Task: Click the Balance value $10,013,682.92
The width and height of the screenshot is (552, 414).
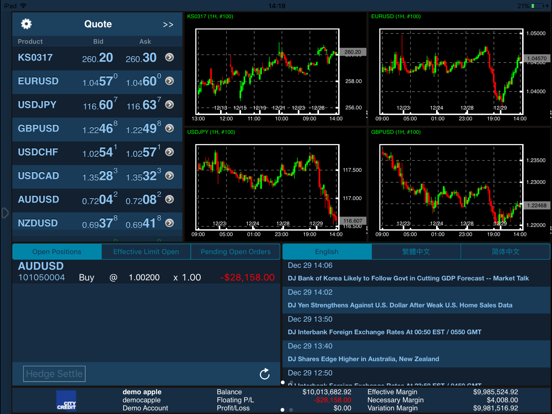Action: coord(327,392)
